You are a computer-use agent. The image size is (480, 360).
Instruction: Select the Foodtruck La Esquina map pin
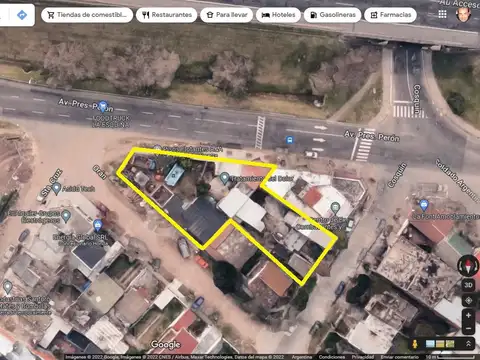(x=103, y=106)
